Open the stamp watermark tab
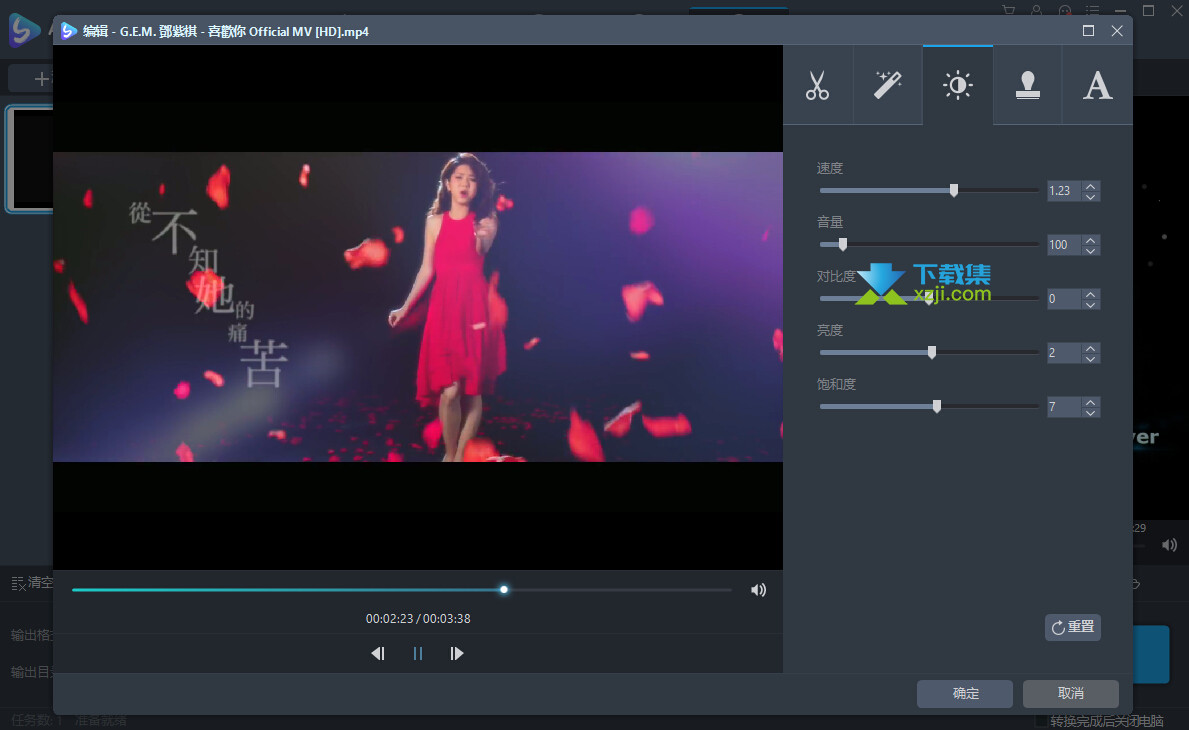Viewport: 1189px width, 730px height. pos(1027,85)
